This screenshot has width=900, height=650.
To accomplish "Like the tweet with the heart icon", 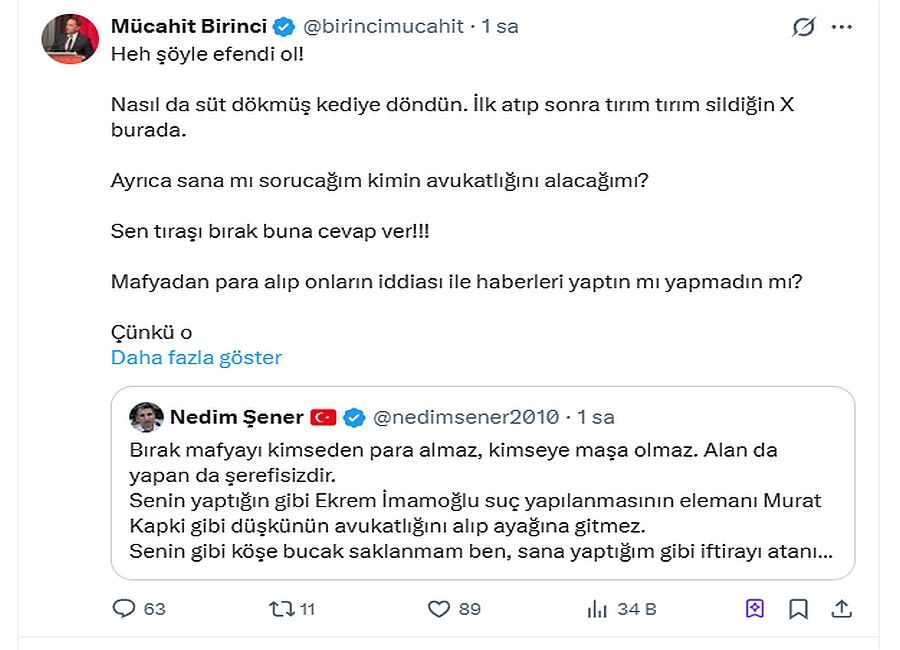I will 439,608.
